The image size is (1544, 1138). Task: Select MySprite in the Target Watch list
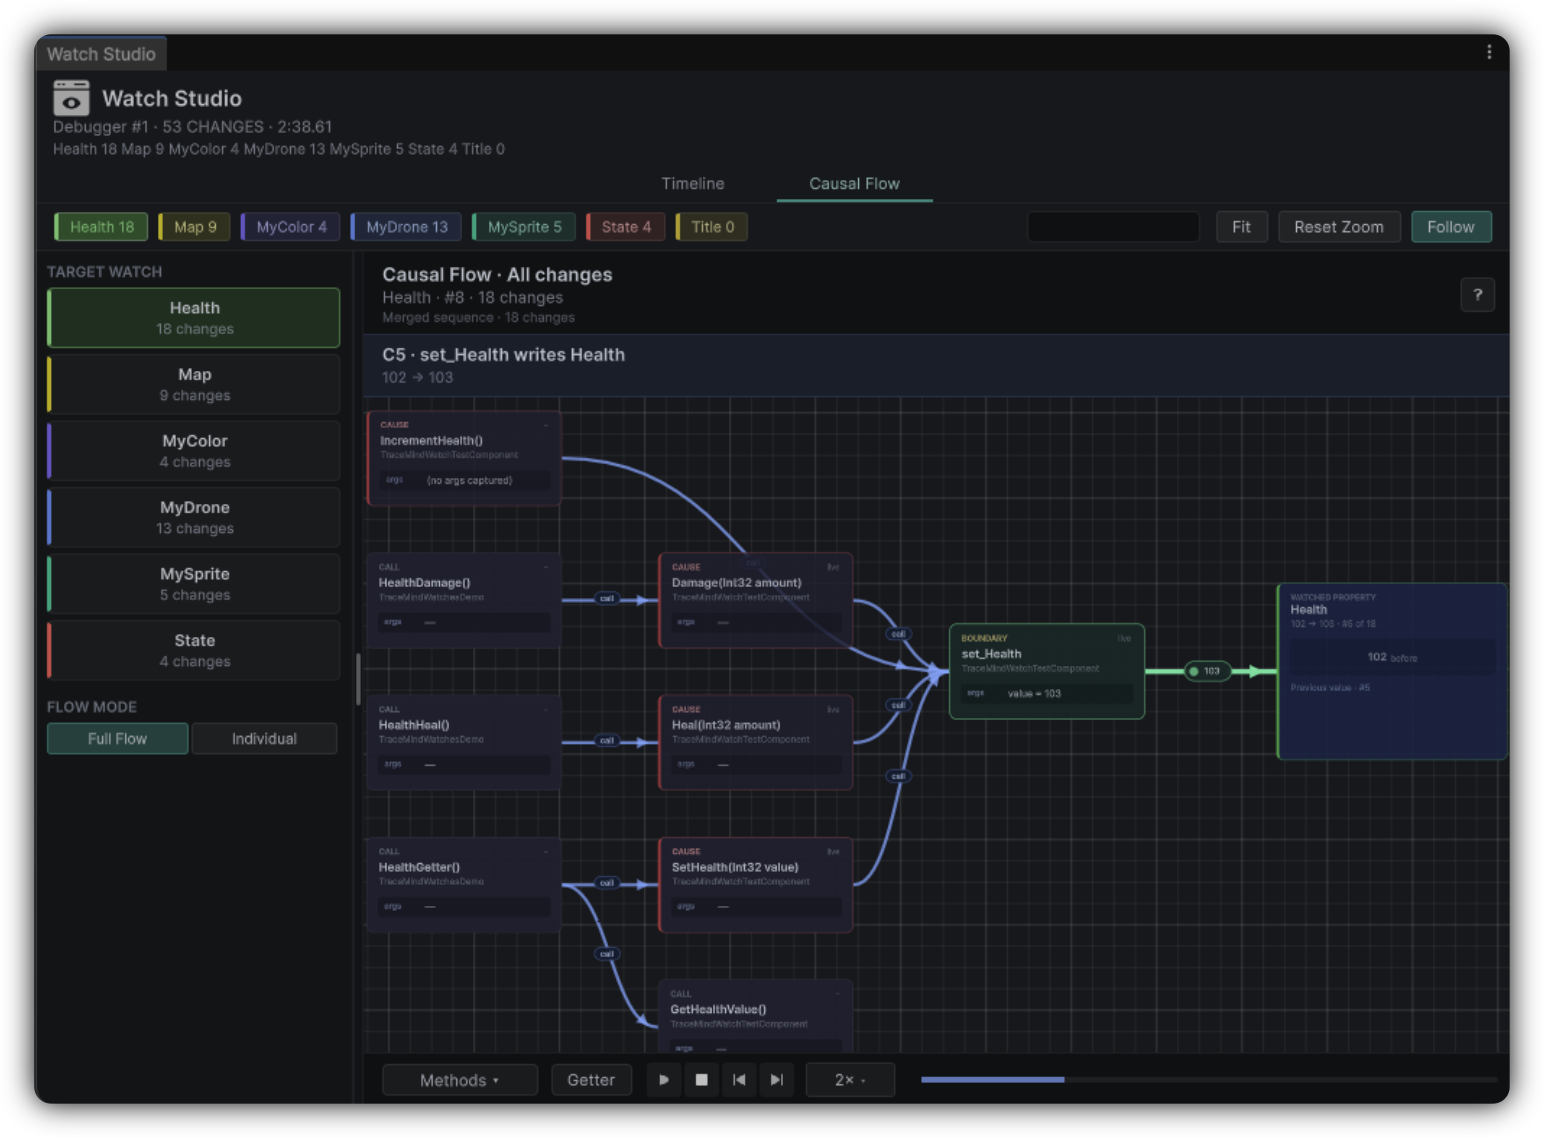(x=194, y=584)
